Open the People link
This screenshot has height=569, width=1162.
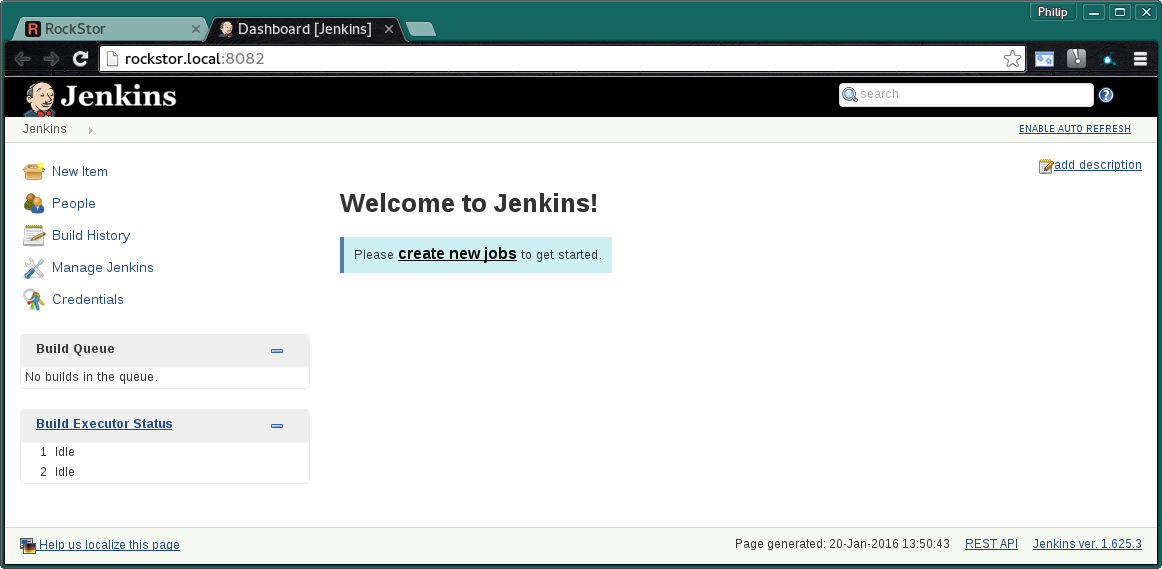pos(73,203)
